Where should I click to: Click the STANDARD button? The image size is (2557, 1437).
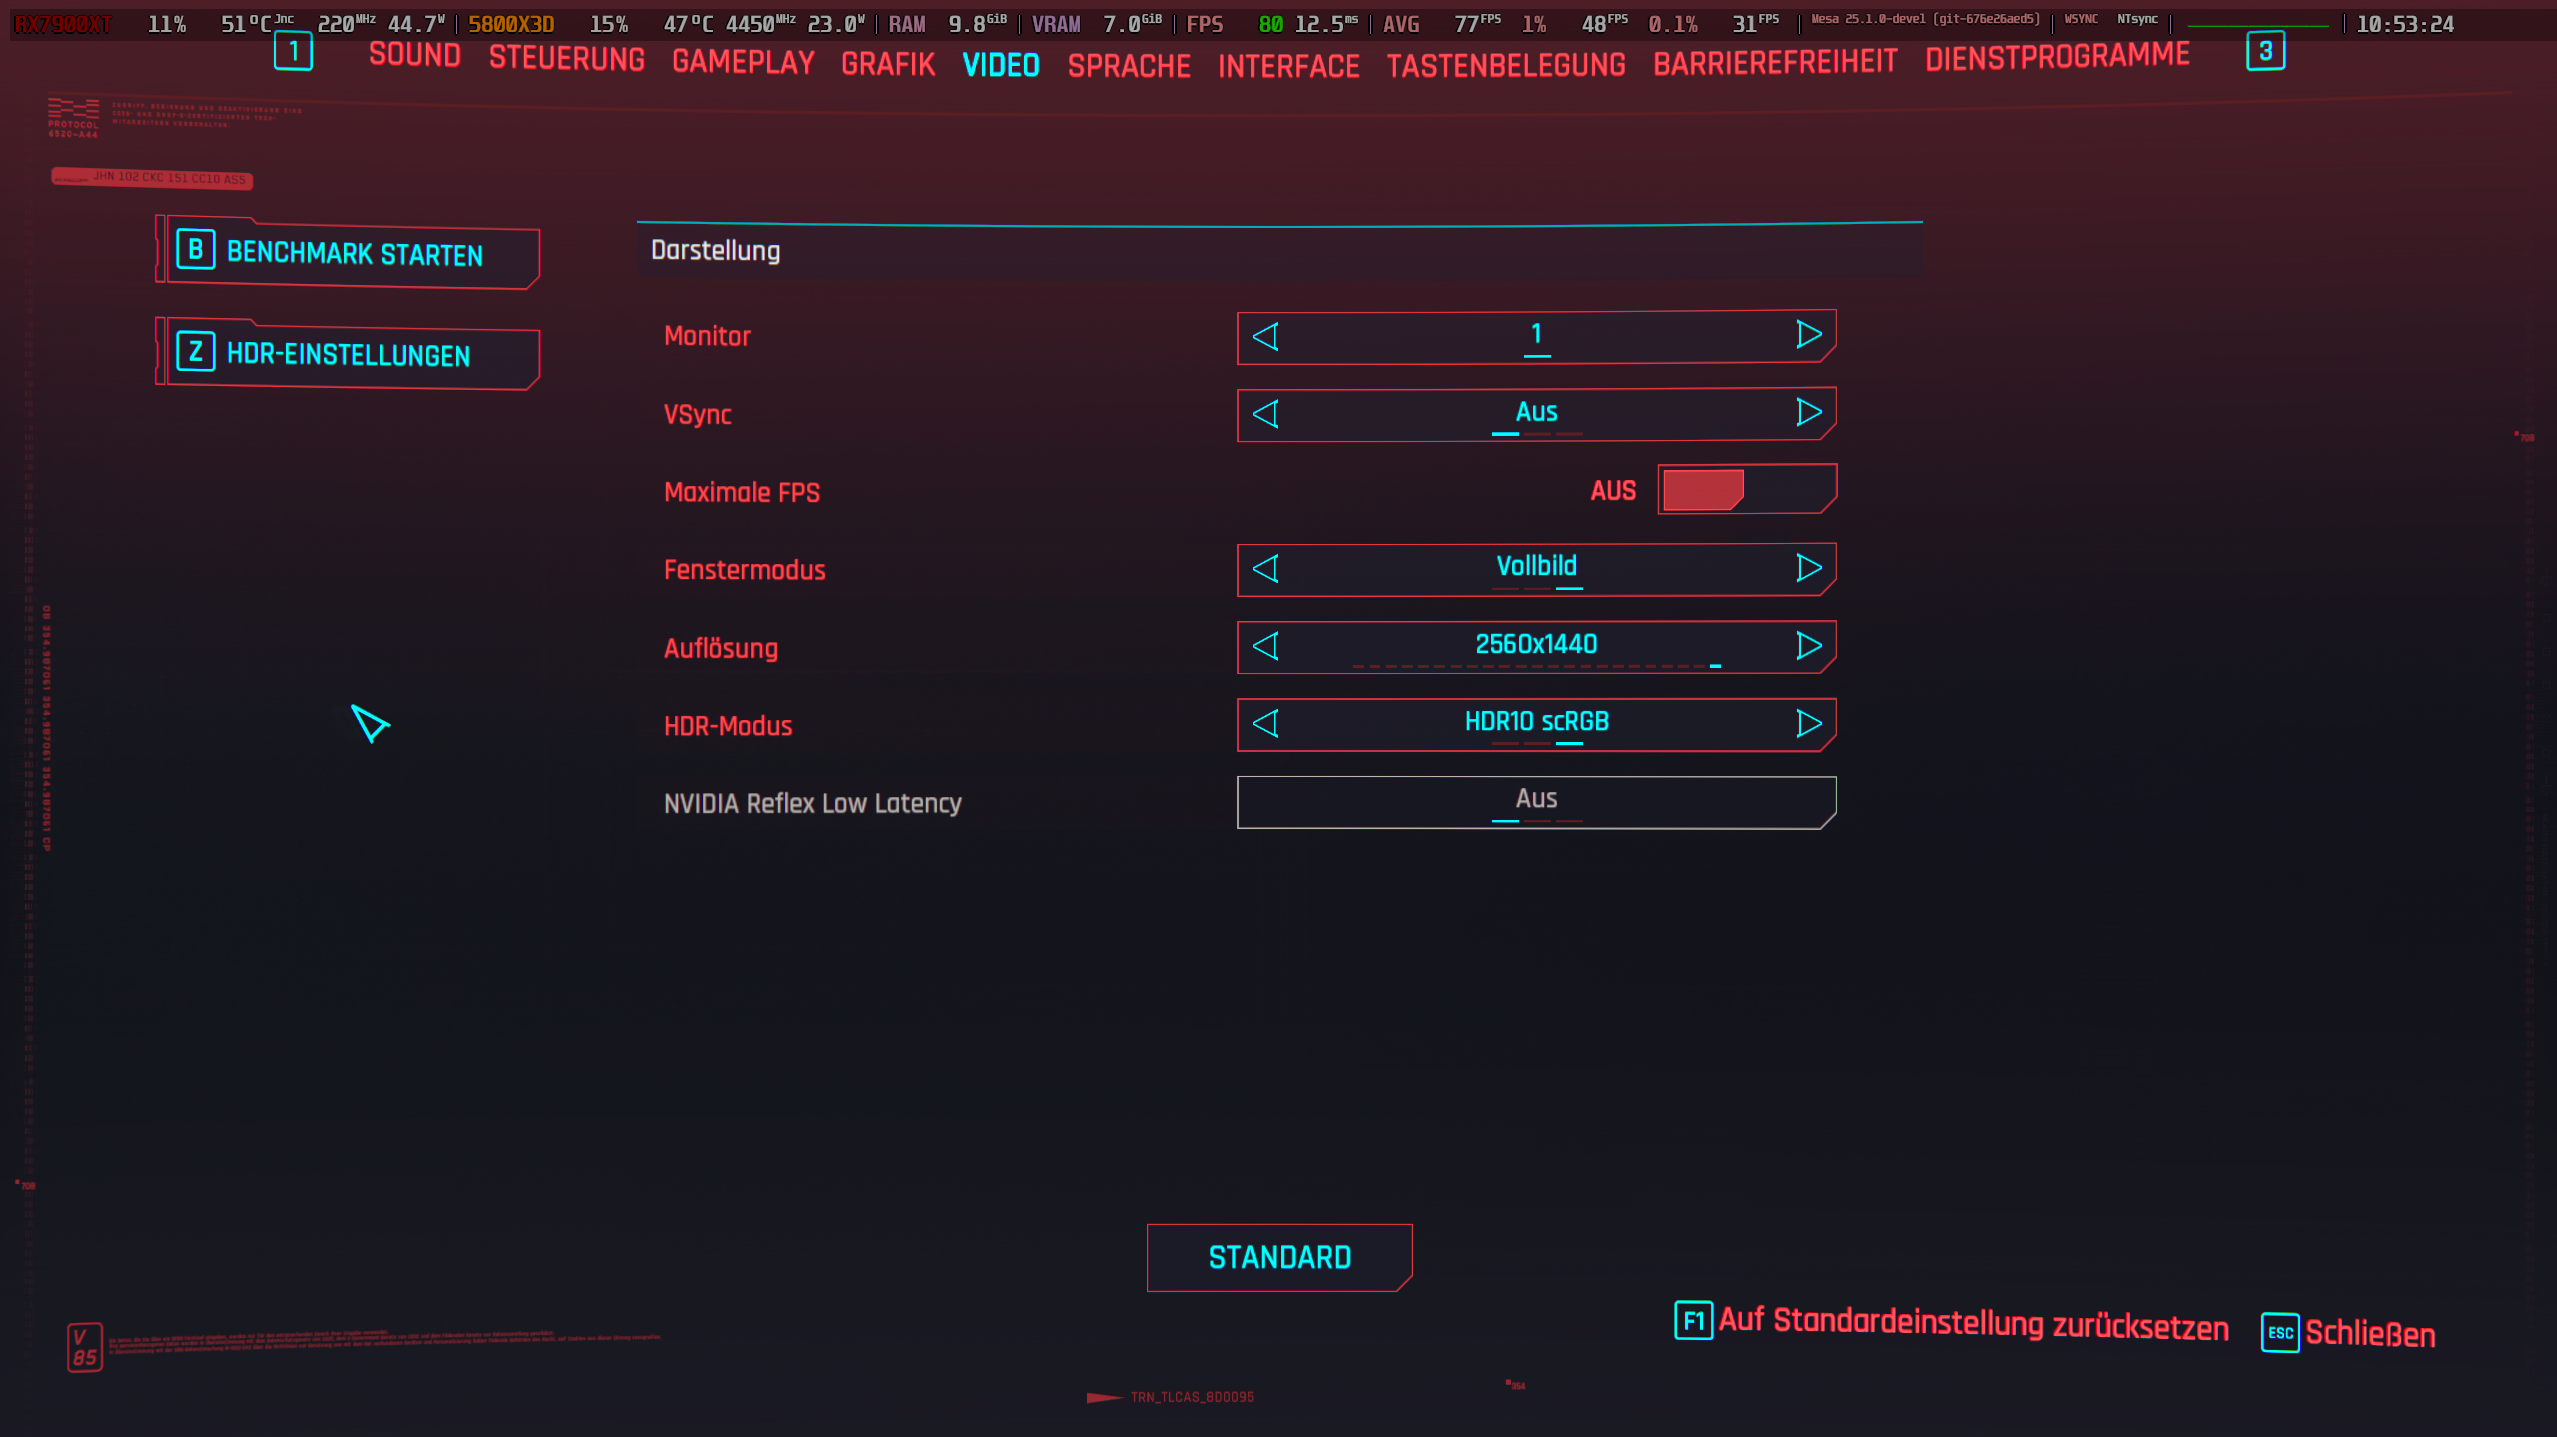(x=1279, y=1258)
